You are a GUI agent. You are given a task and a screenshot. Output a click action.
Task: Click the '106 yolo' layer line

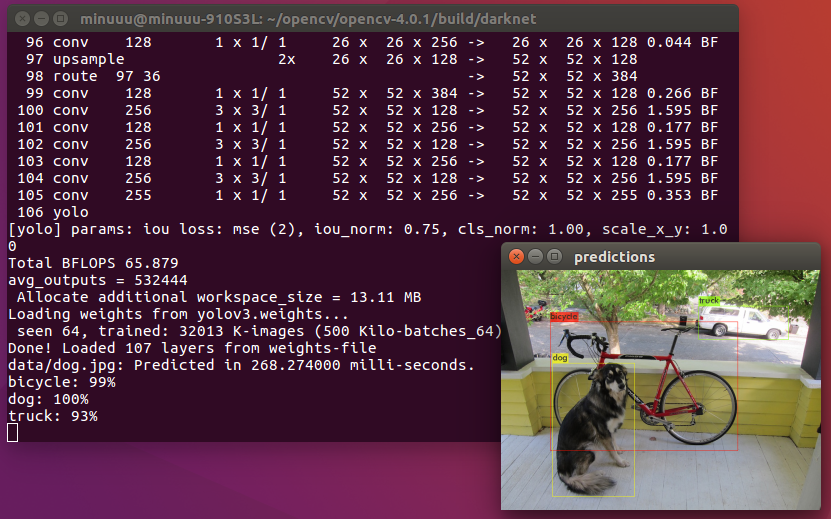tap(53, 213)
